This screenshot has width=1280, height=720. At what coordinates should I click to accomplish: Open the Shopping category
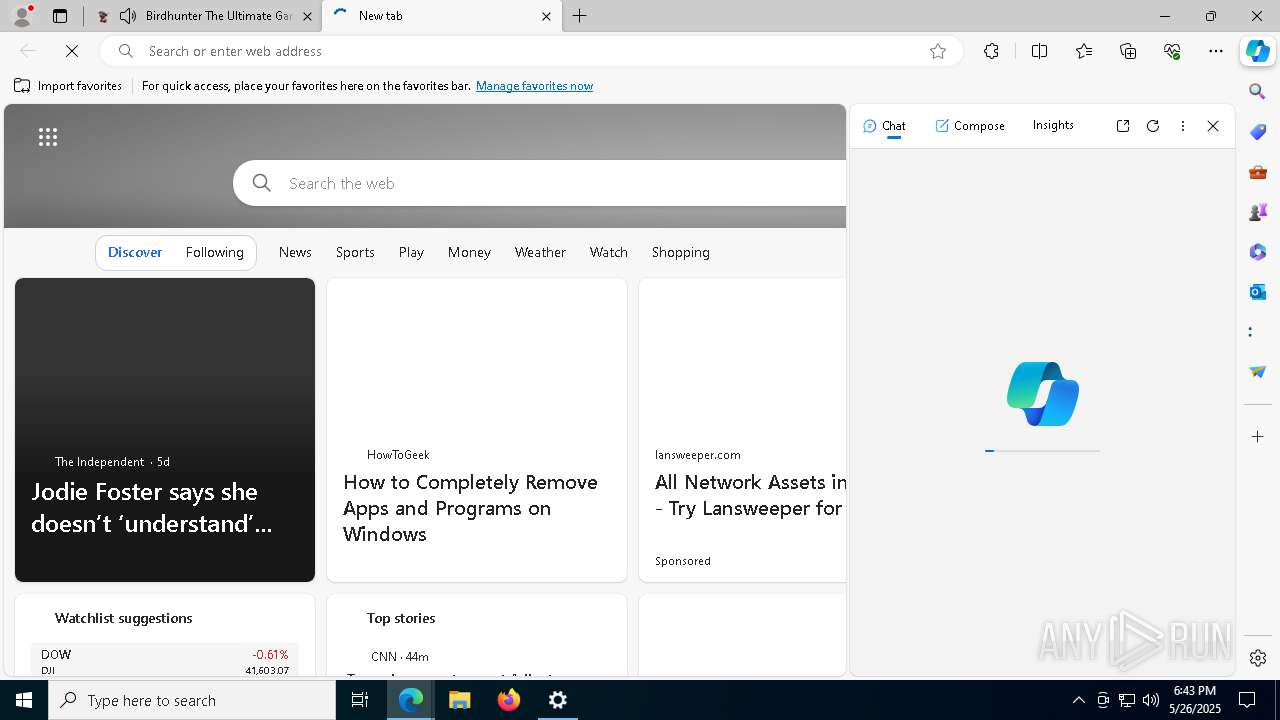coord(680,252)
